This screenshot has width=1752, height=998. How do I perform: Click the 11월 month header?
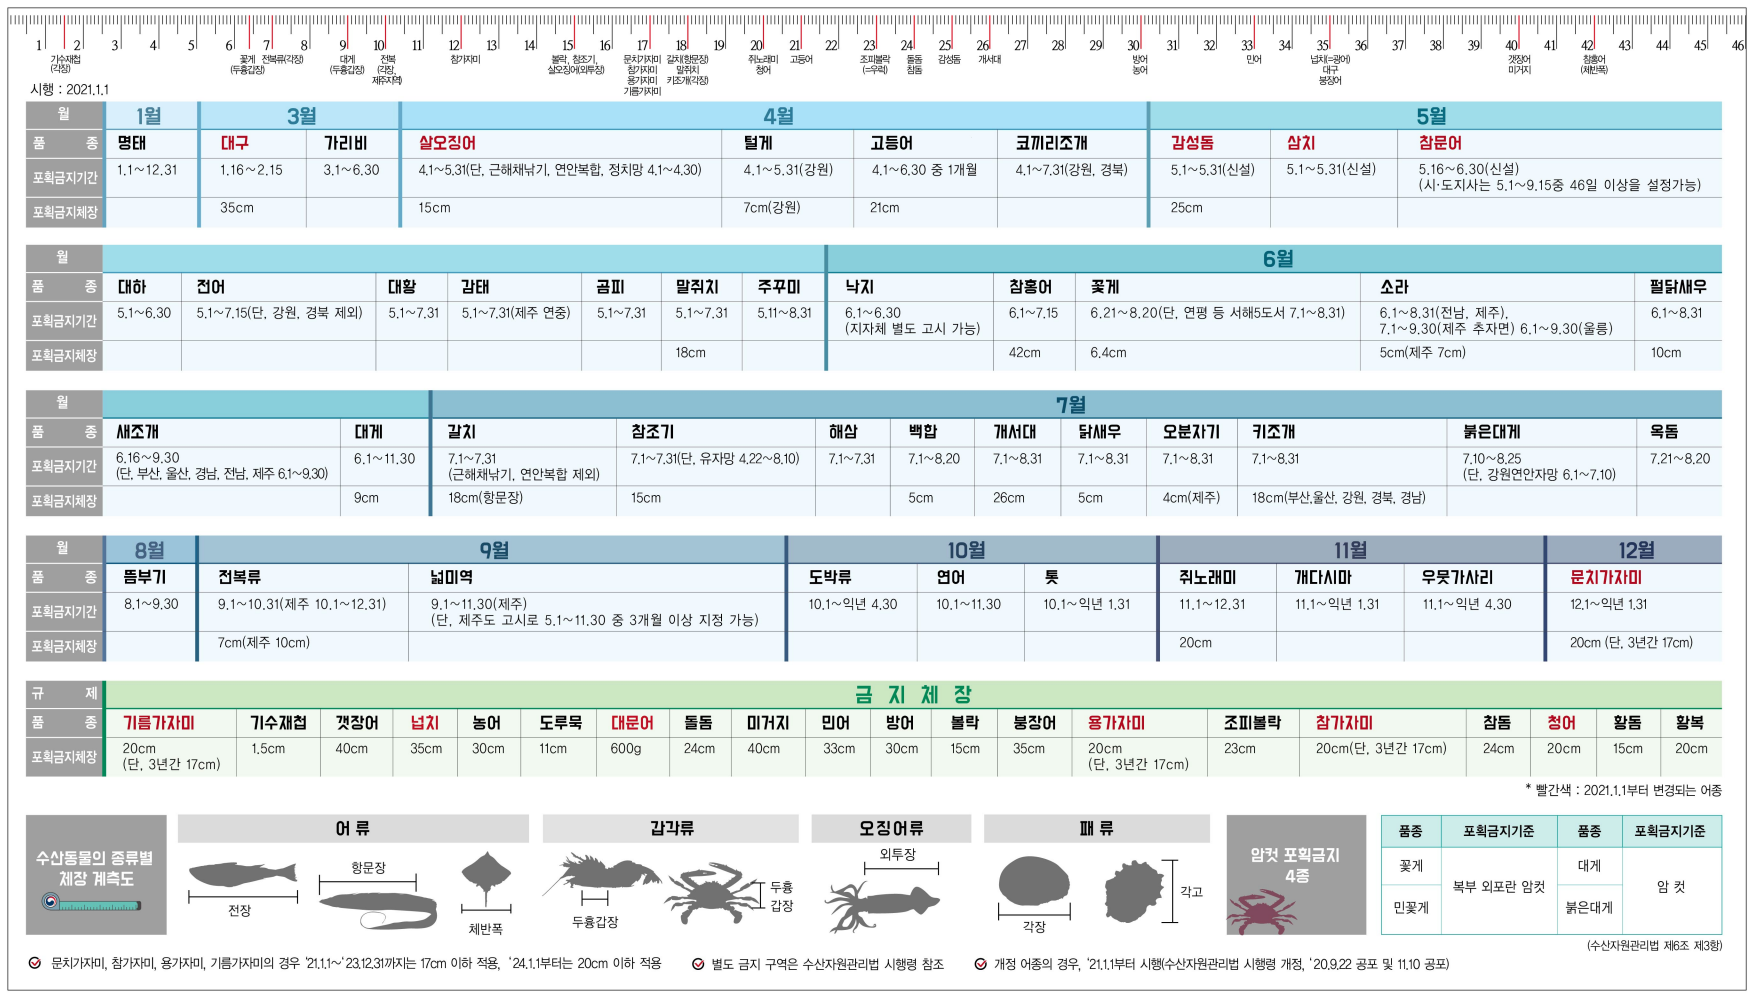click(x=1350, y=550)
